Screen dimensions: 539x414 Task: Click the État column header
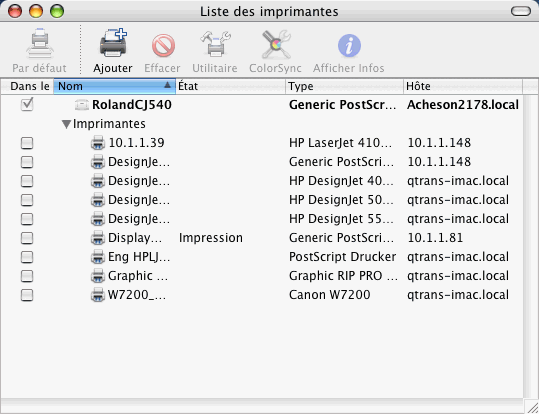click(x=231, y=86)
